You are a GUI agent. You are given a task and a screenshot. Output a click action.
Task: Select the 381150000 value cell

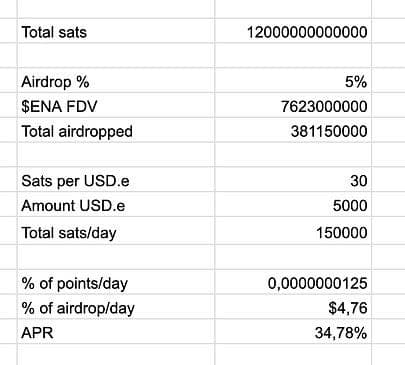tap(293, 130)
